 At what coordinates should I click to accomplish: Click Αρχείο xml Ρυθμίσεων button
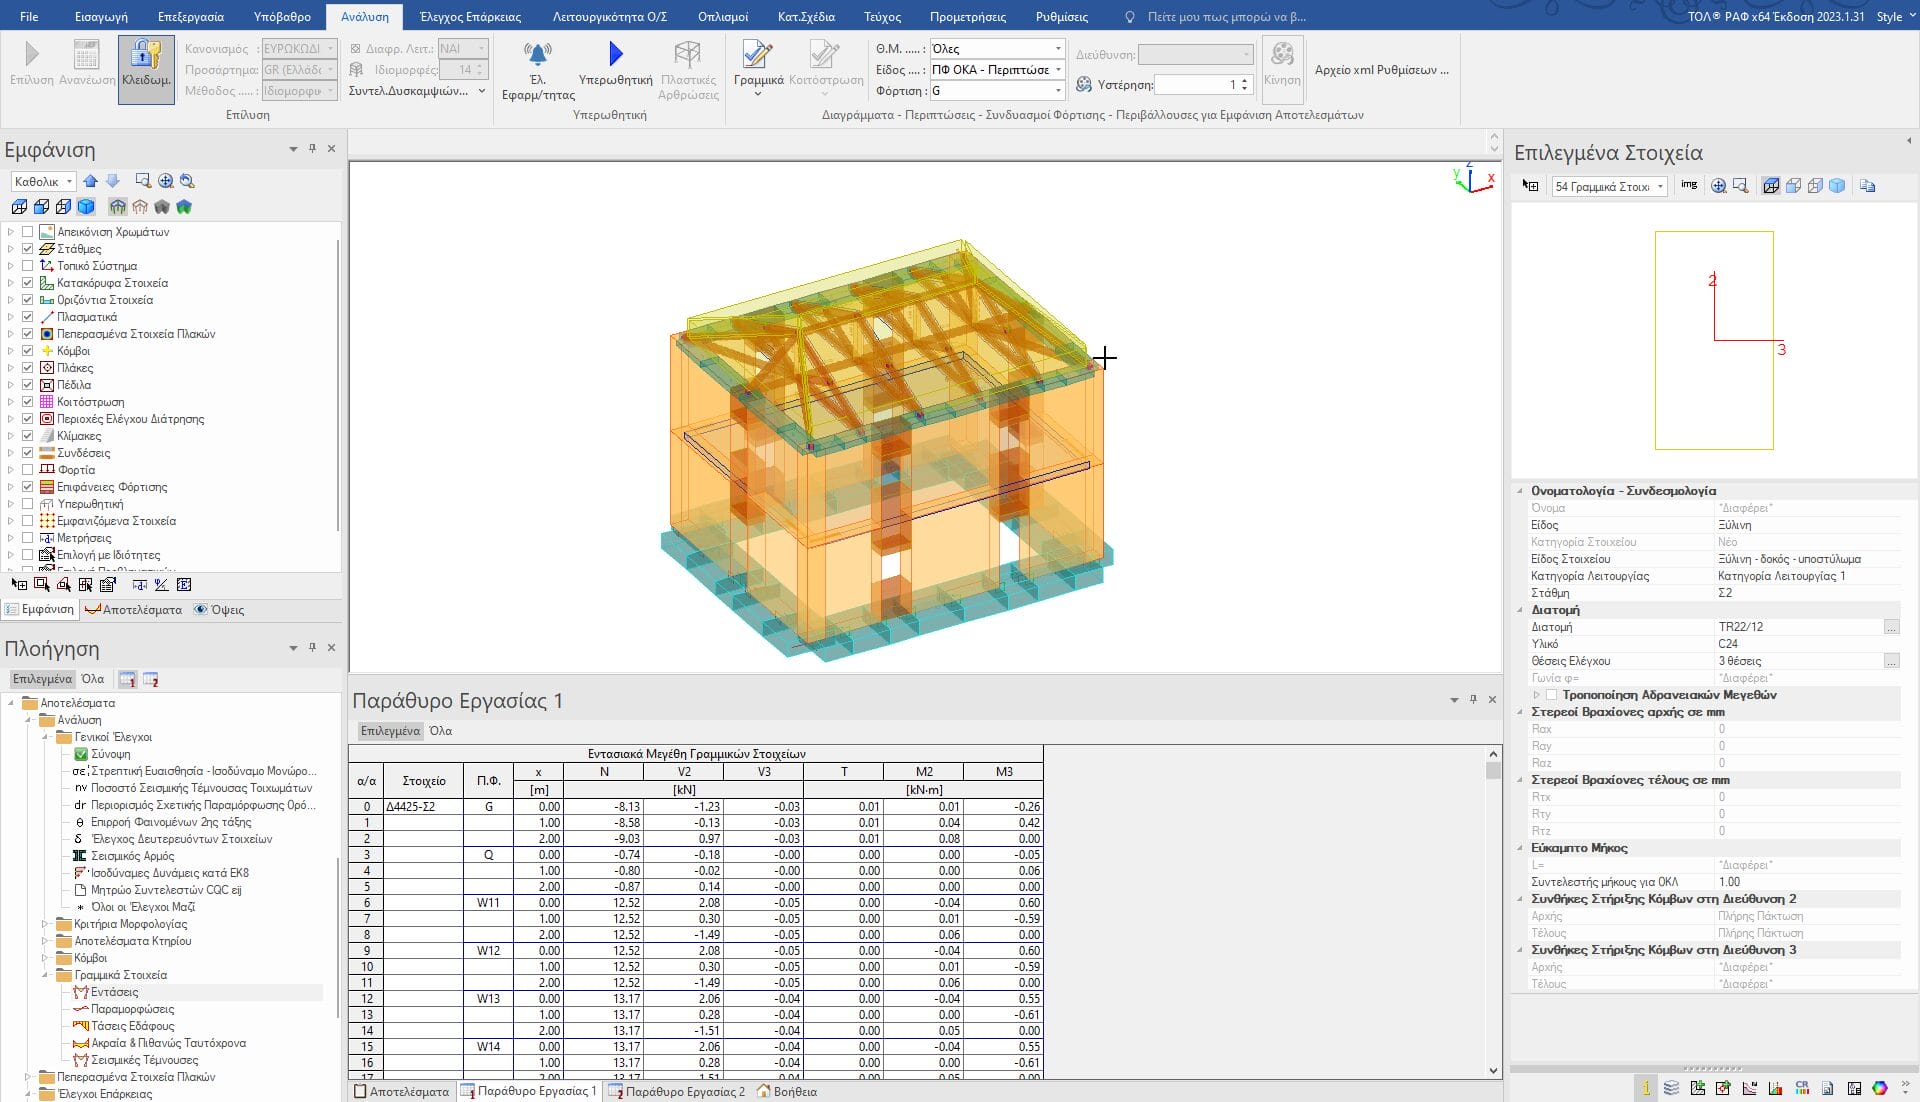tap(1381, 70)
